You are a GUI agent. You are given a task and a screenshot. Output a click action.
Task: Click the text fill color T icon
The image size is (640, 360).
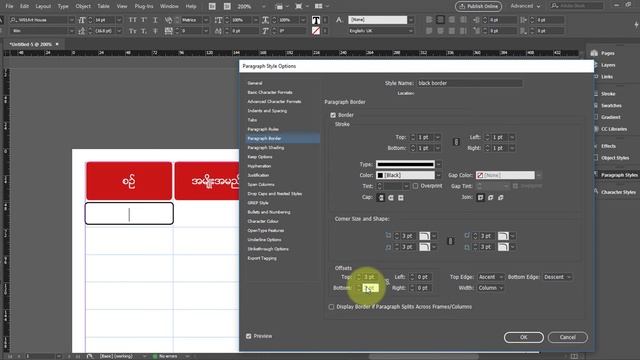coord(316,20)
